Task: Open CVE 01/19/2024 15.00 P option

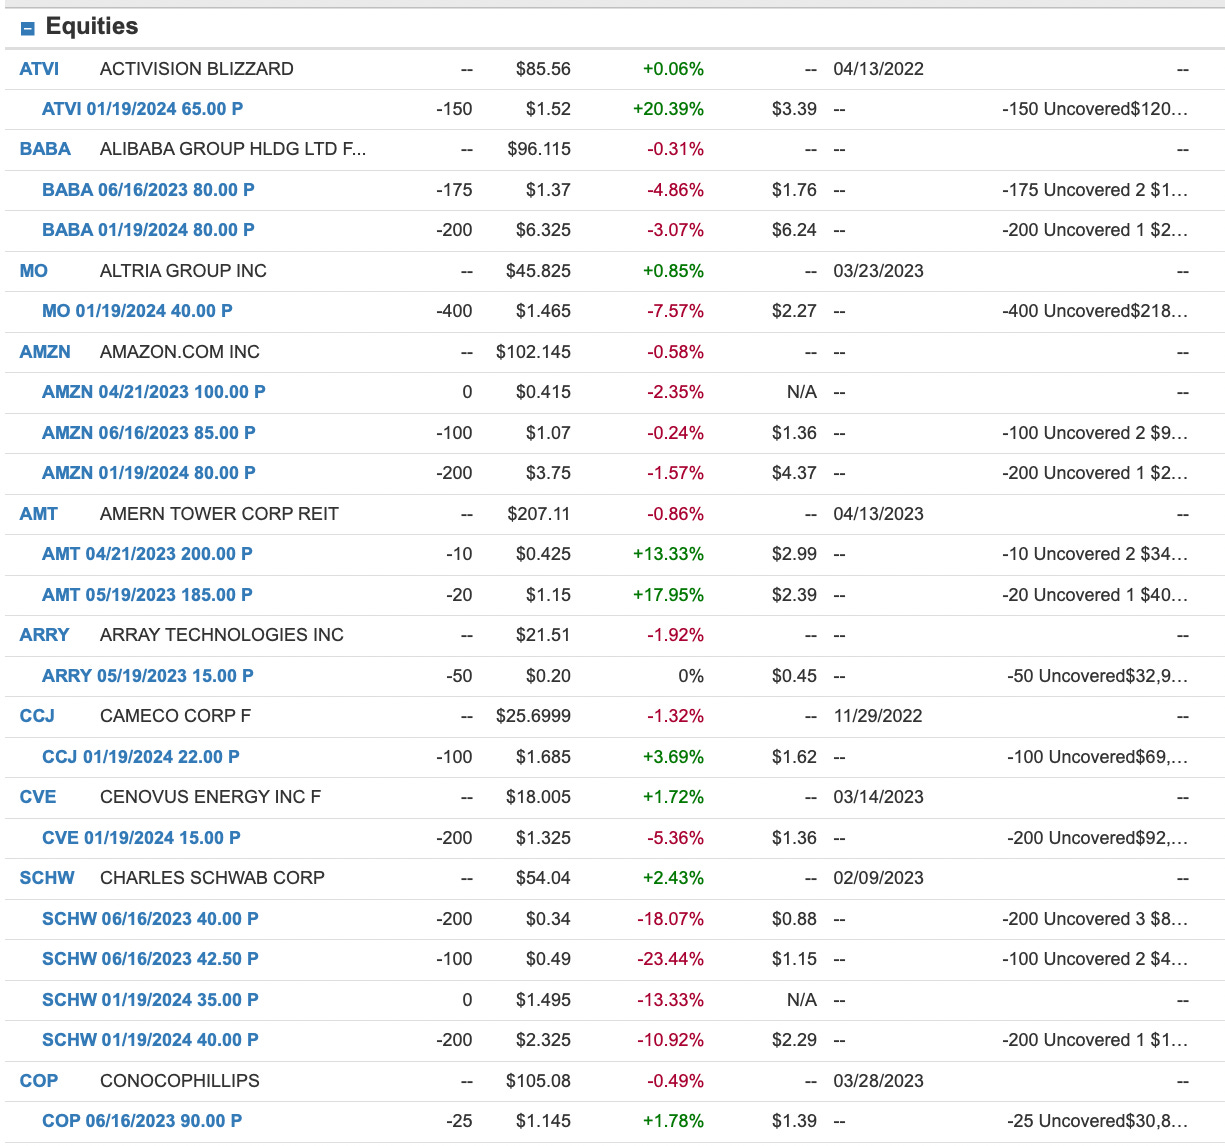Action: (x=141, y=838)
